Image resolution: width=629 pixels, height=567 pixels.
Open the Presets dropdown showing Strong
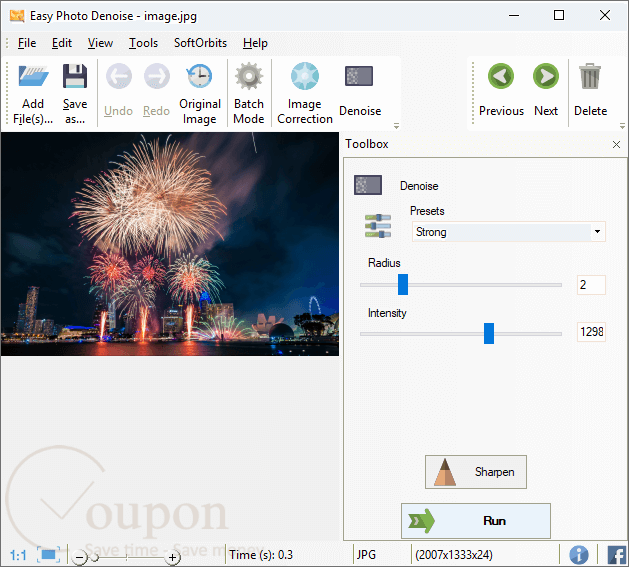tap(509, 232)
